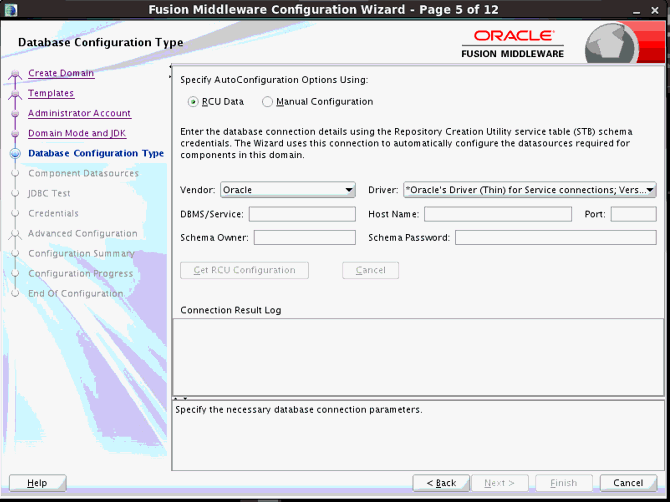
Task: Click the Help button
Action: point(38,483)
